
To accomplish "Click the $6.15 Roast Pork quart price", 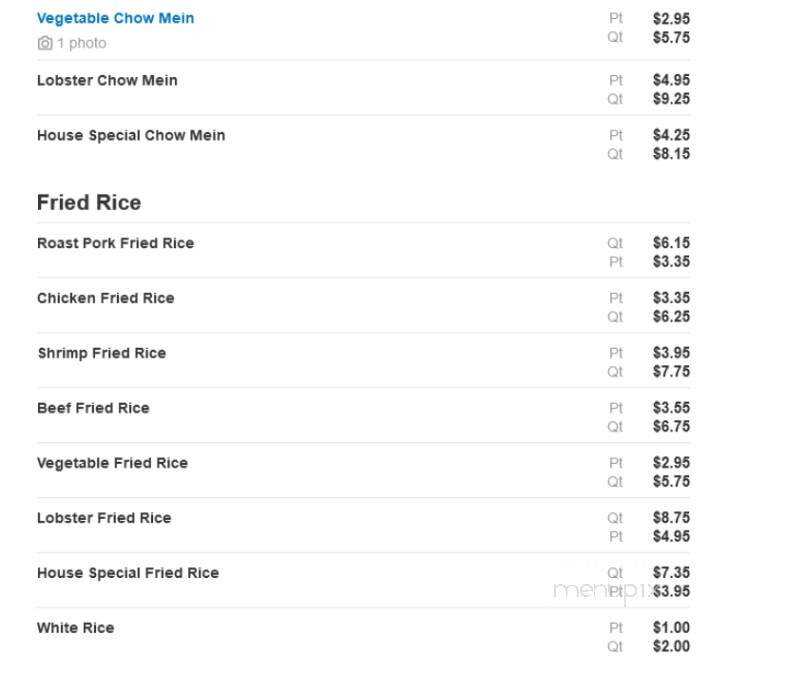I will [x=671, y=243].
